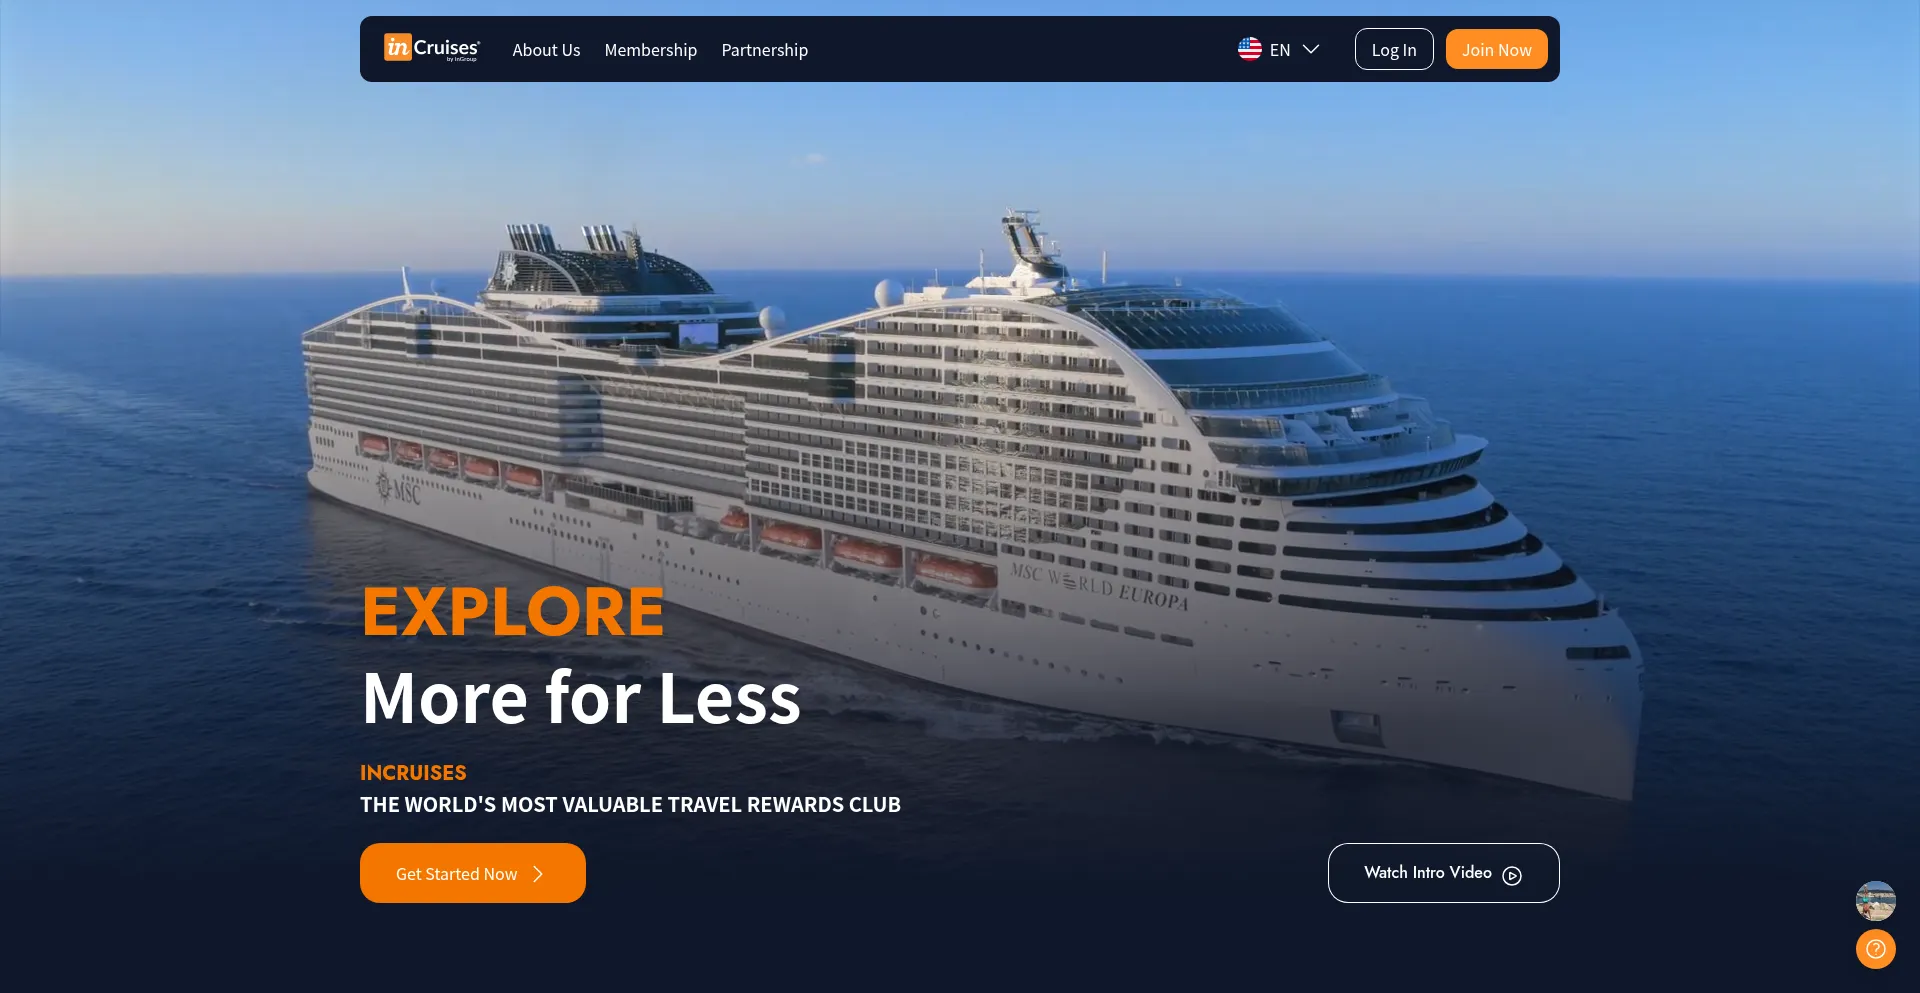Click the US flag language icon
Image resolution: width=1920 pixels, height=993 pixels.
tap(1250, 49)
